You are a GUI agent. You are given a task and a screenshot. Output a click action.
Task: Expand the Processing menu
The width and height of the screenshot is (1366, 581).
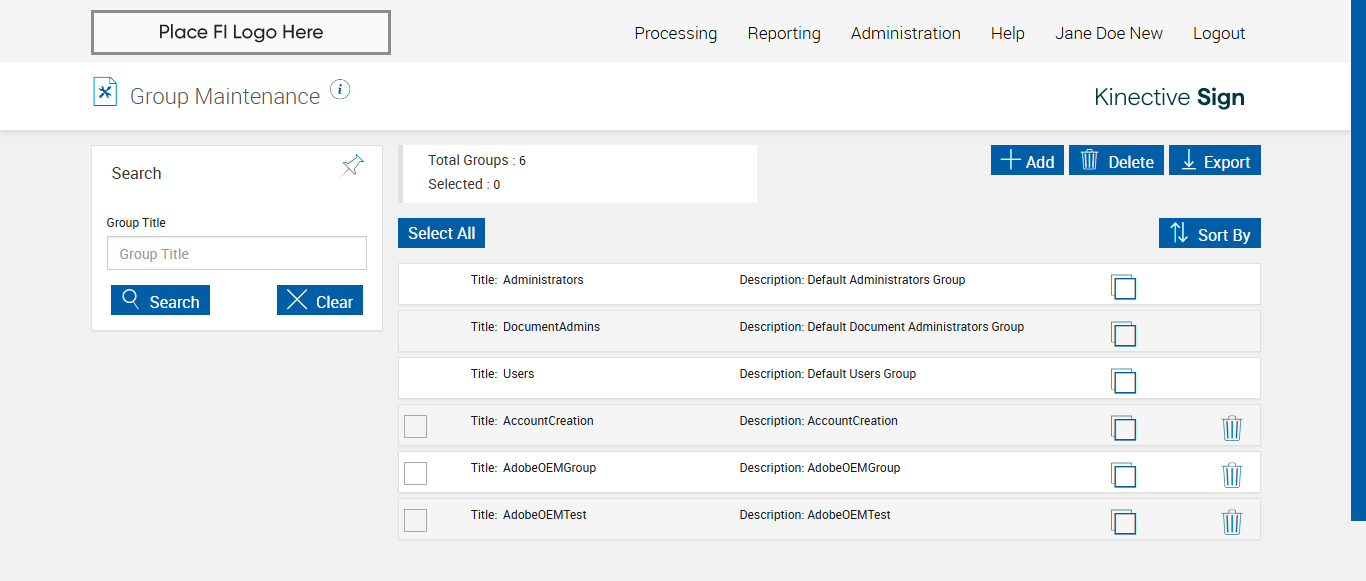pyautogui.click(x=675, y=33)
